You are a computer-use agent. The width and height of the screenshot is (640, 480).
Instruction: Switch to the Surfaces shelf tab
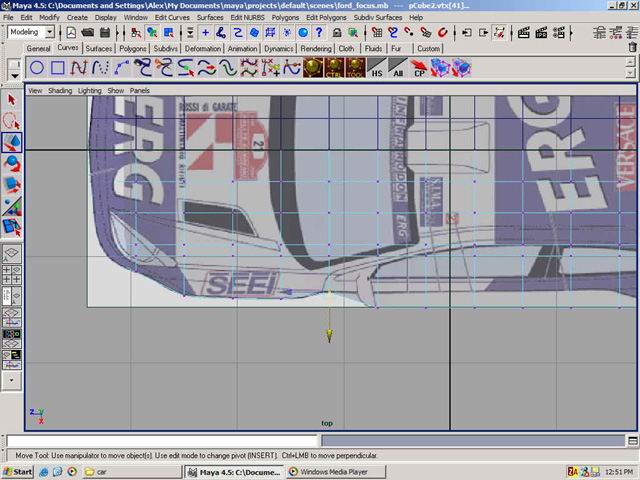click(99, 48)
